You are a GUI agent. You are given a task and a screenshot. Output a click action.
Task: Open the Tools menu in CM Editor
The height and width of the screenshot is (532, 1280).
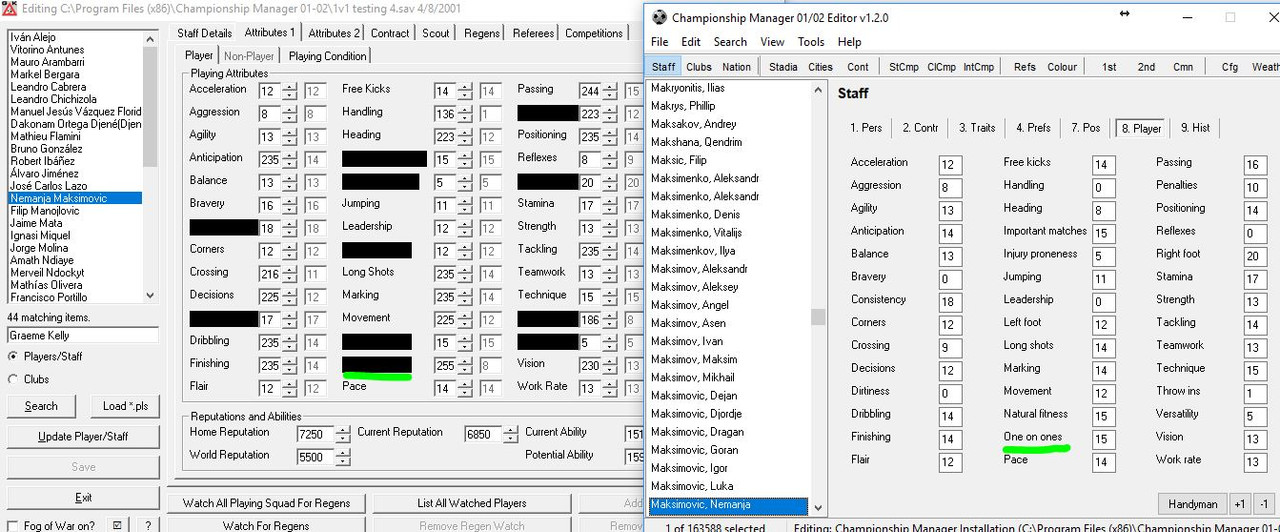(x=811, y=42)
